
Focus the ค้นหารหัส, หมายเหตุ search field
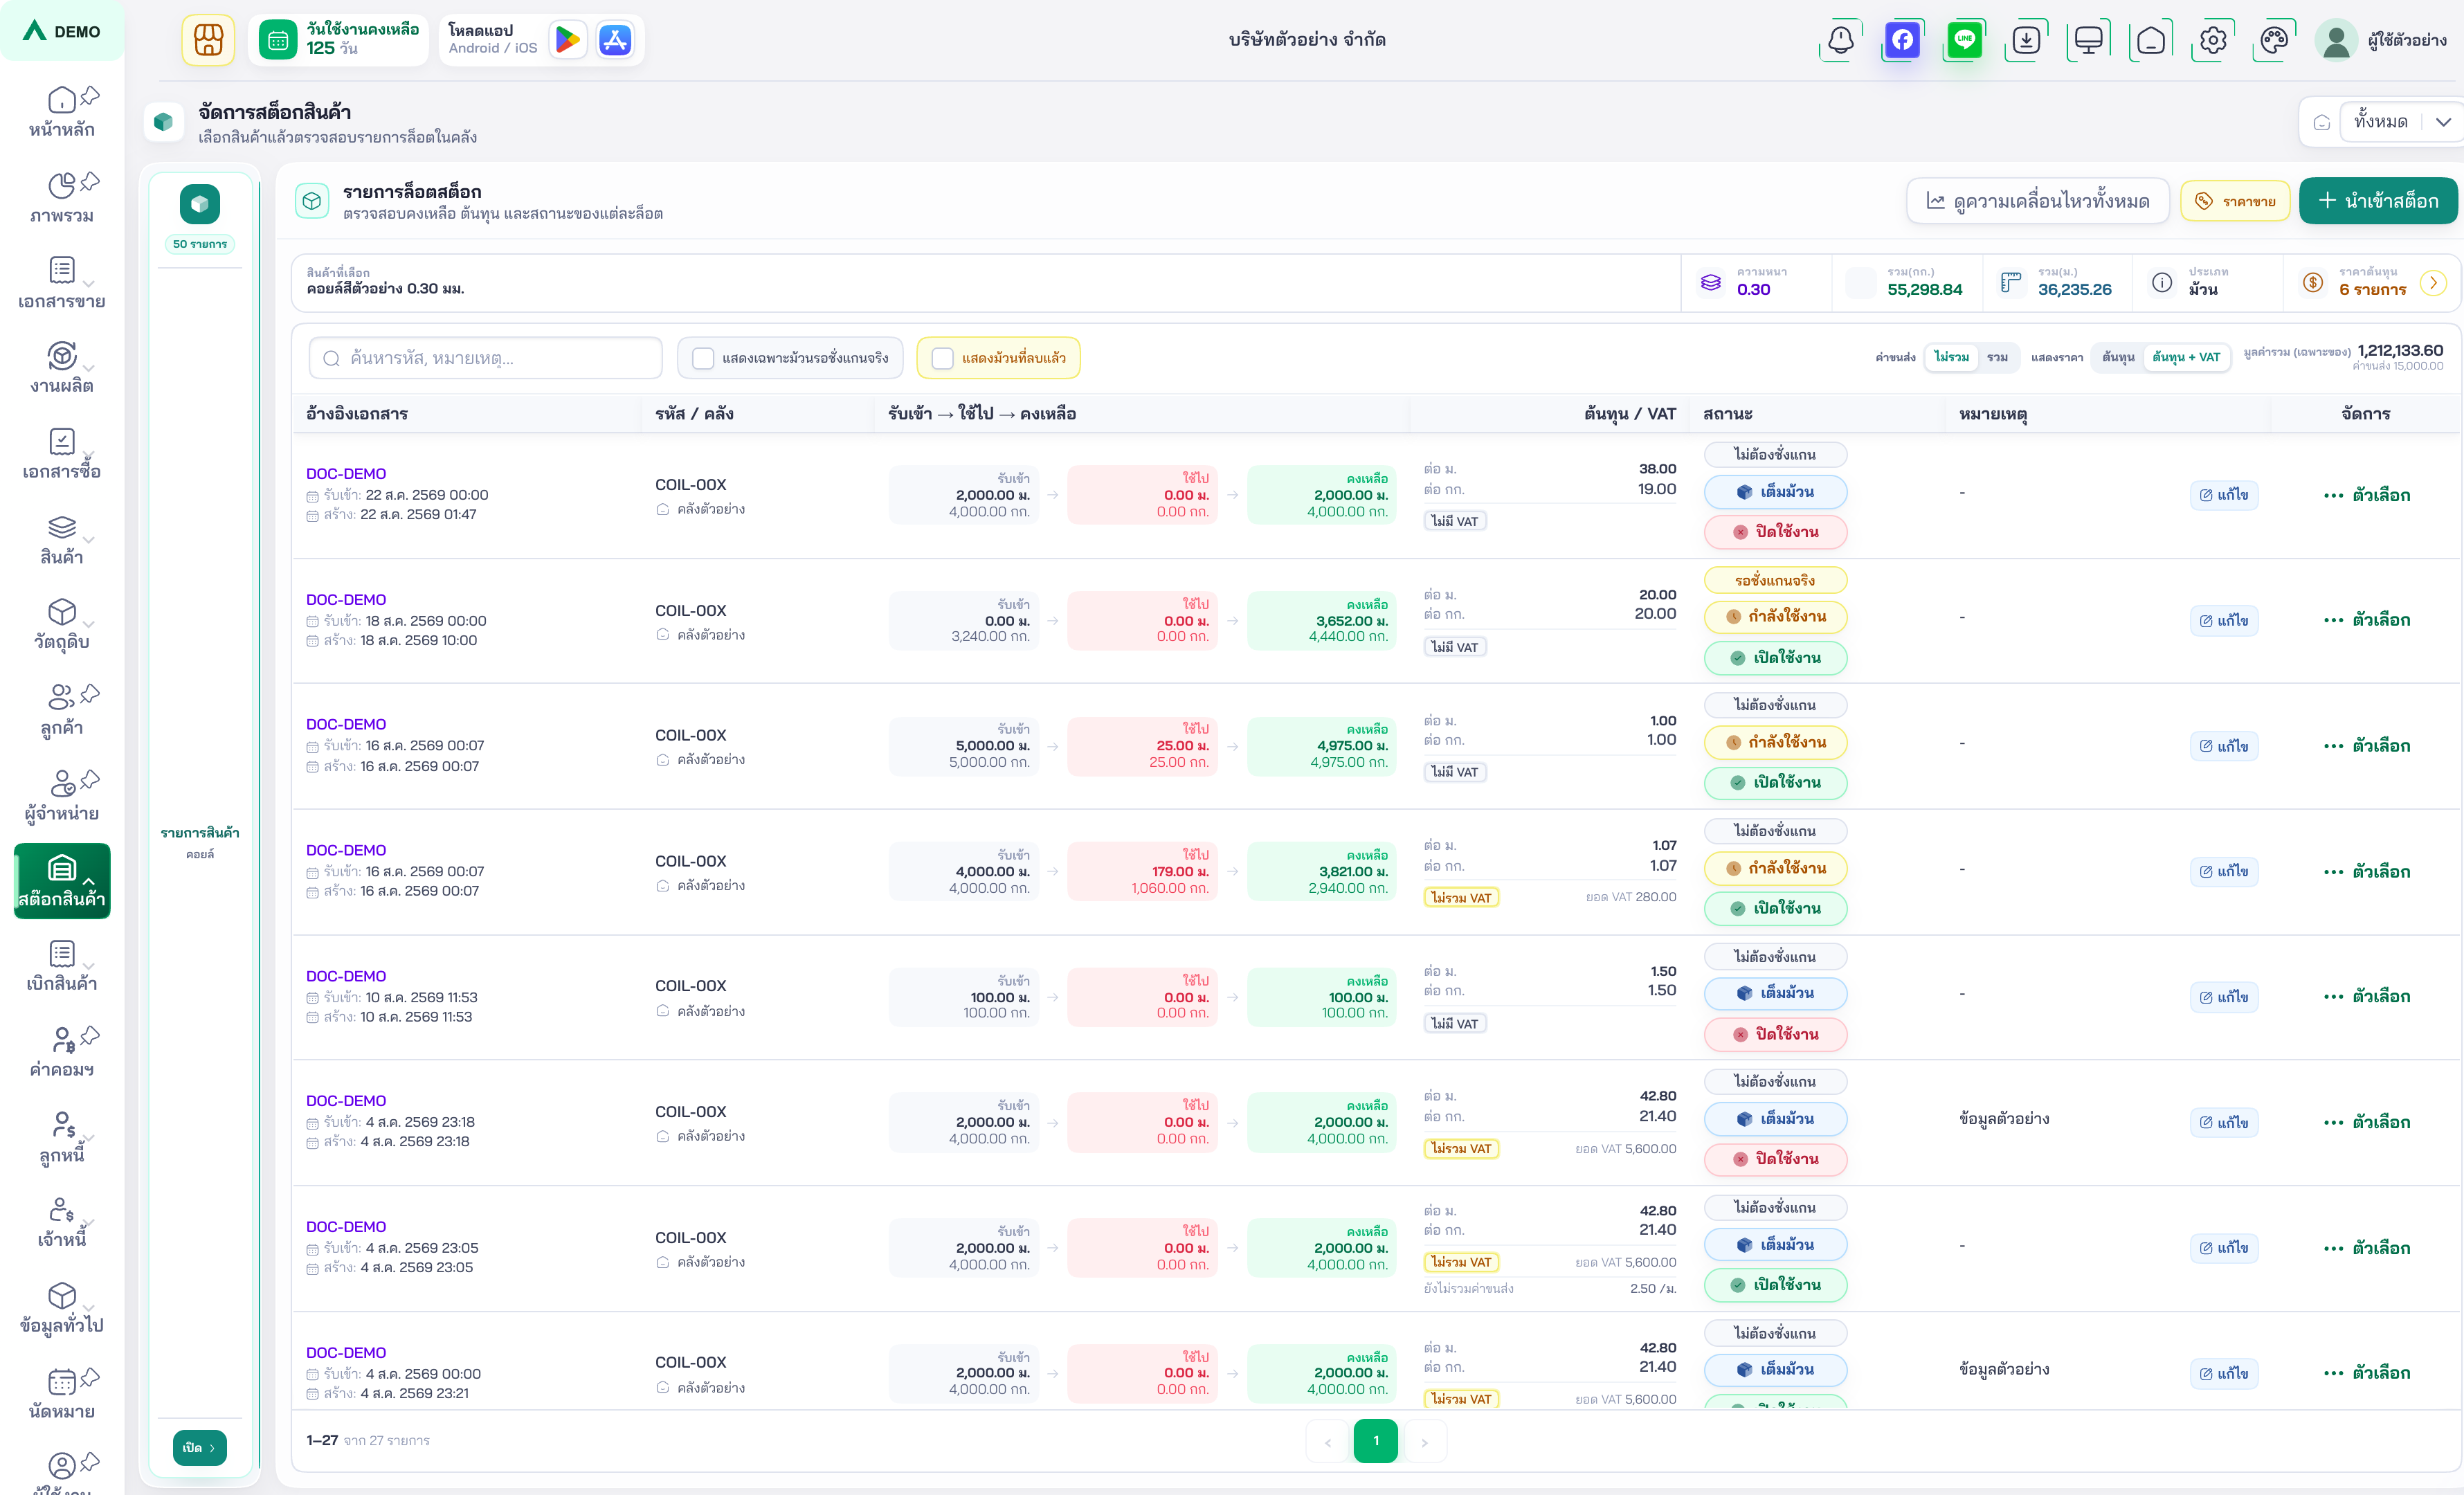[486, 358]
